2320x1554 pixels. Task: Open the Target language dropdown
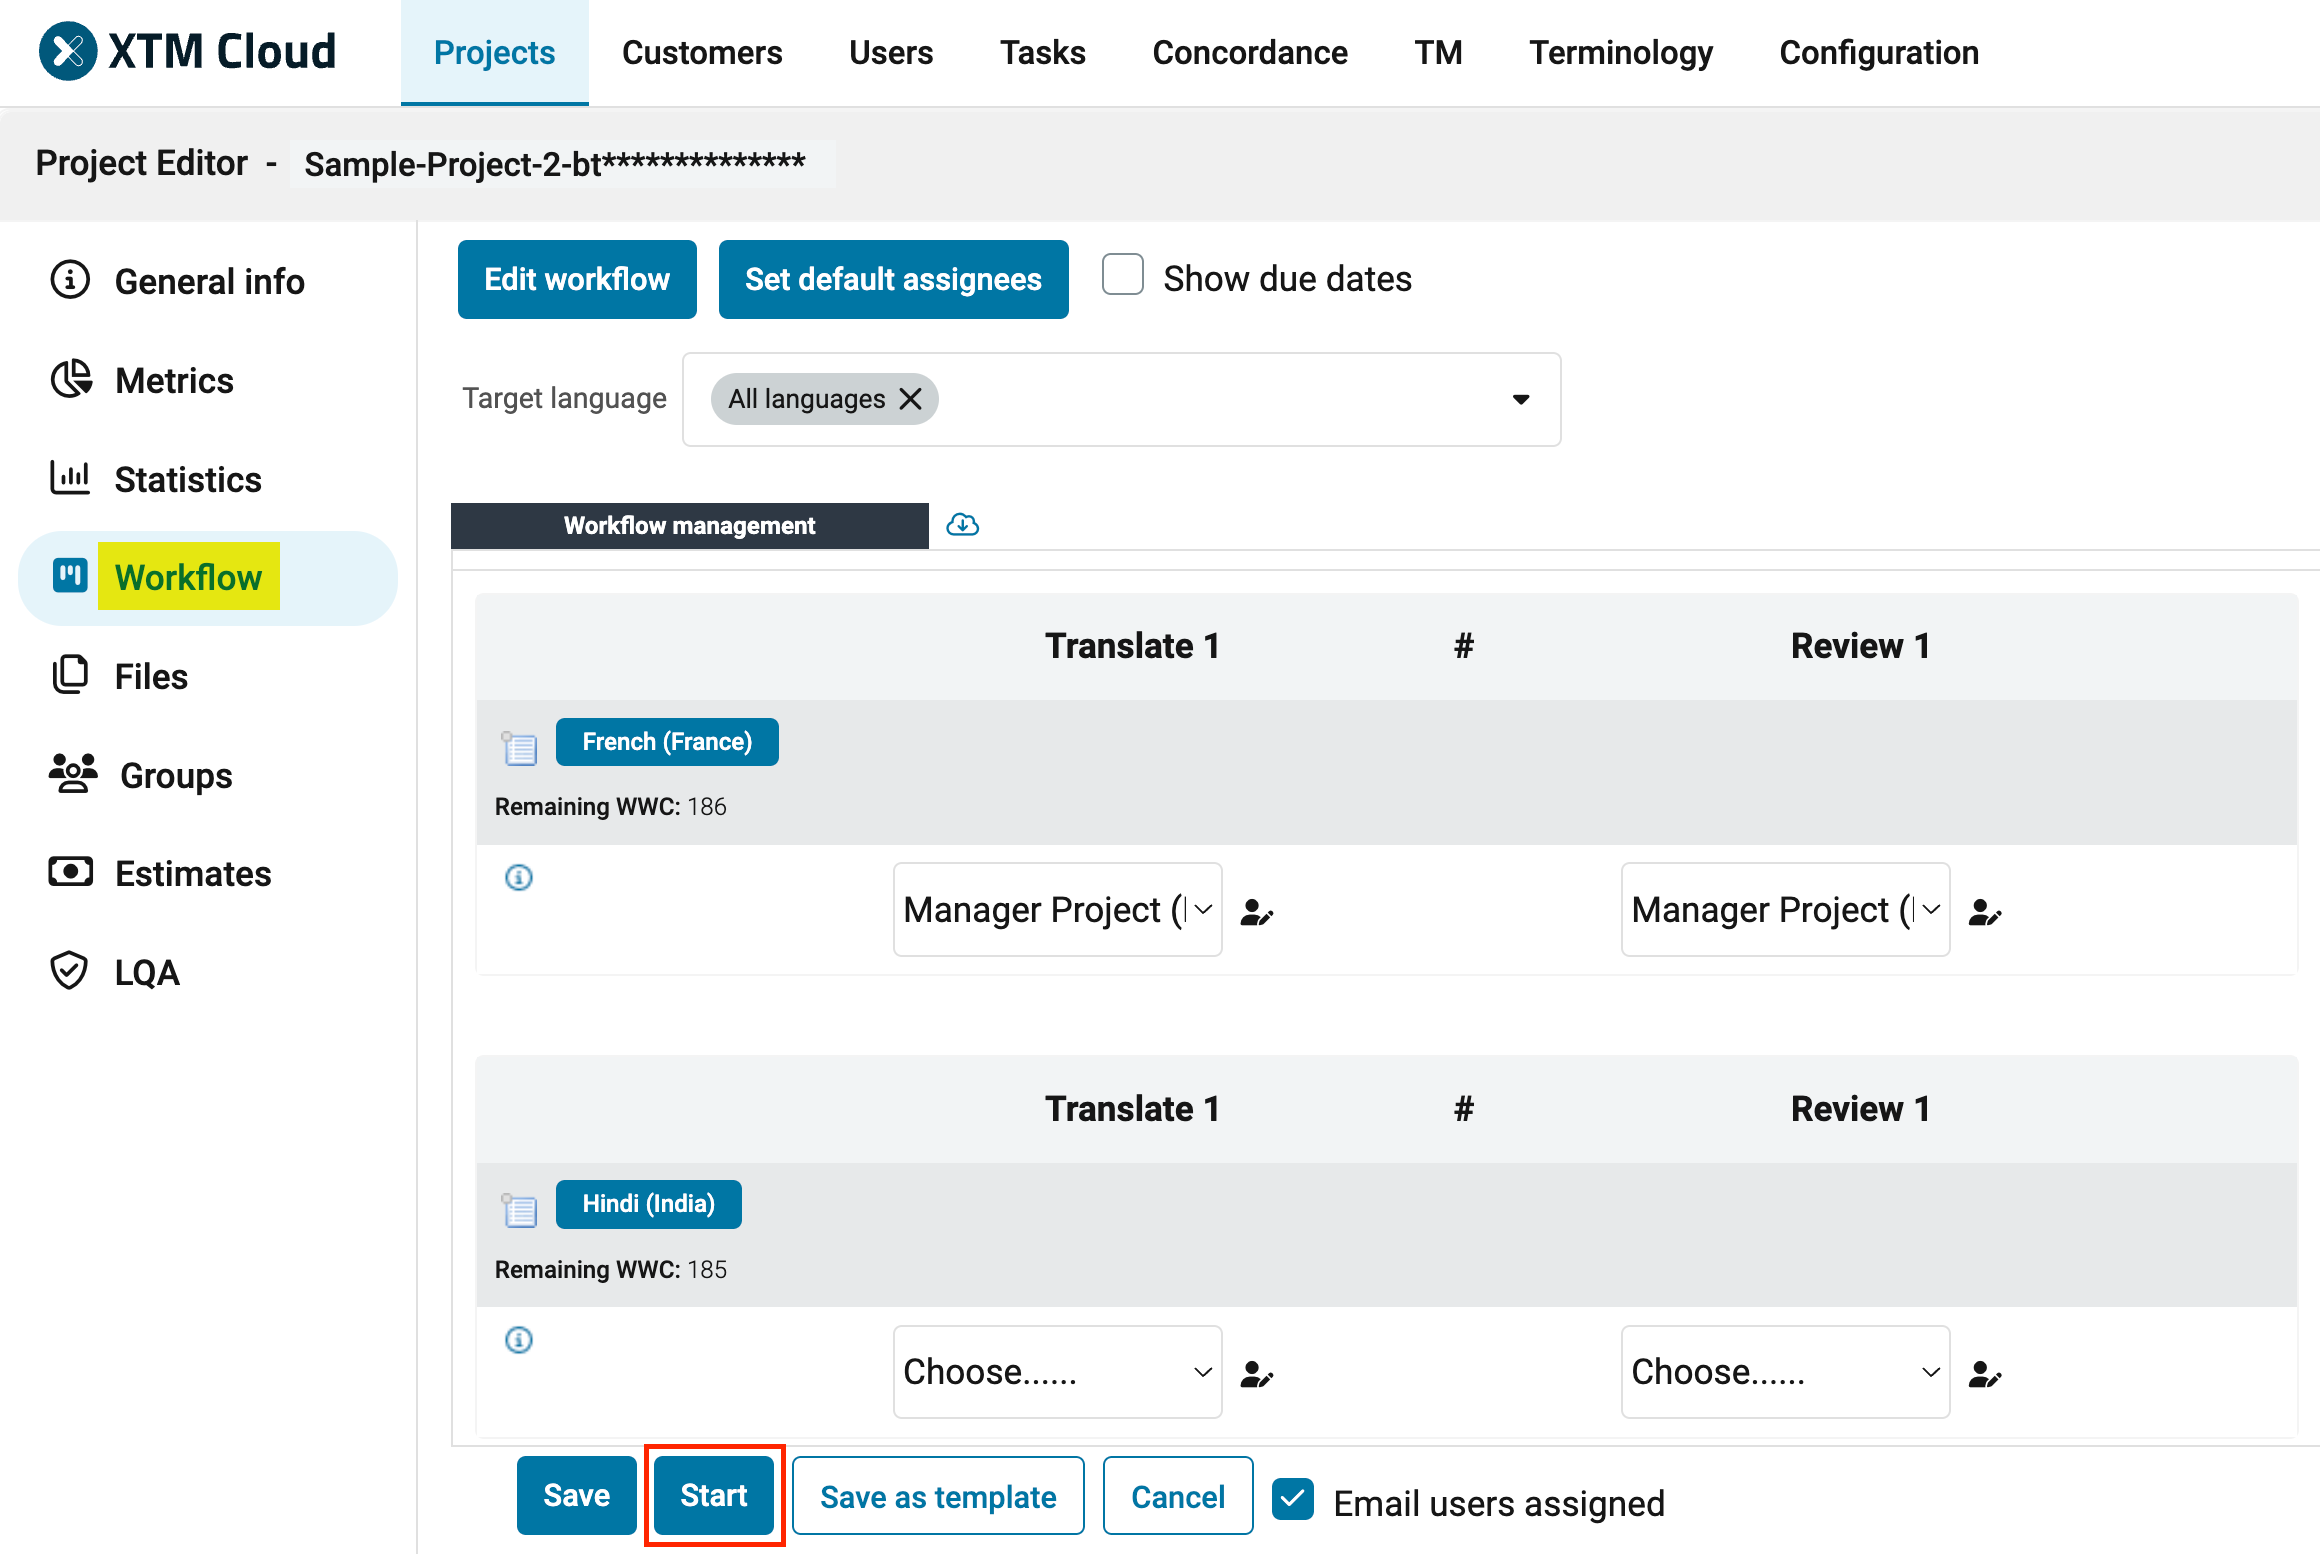point(1520,399)
